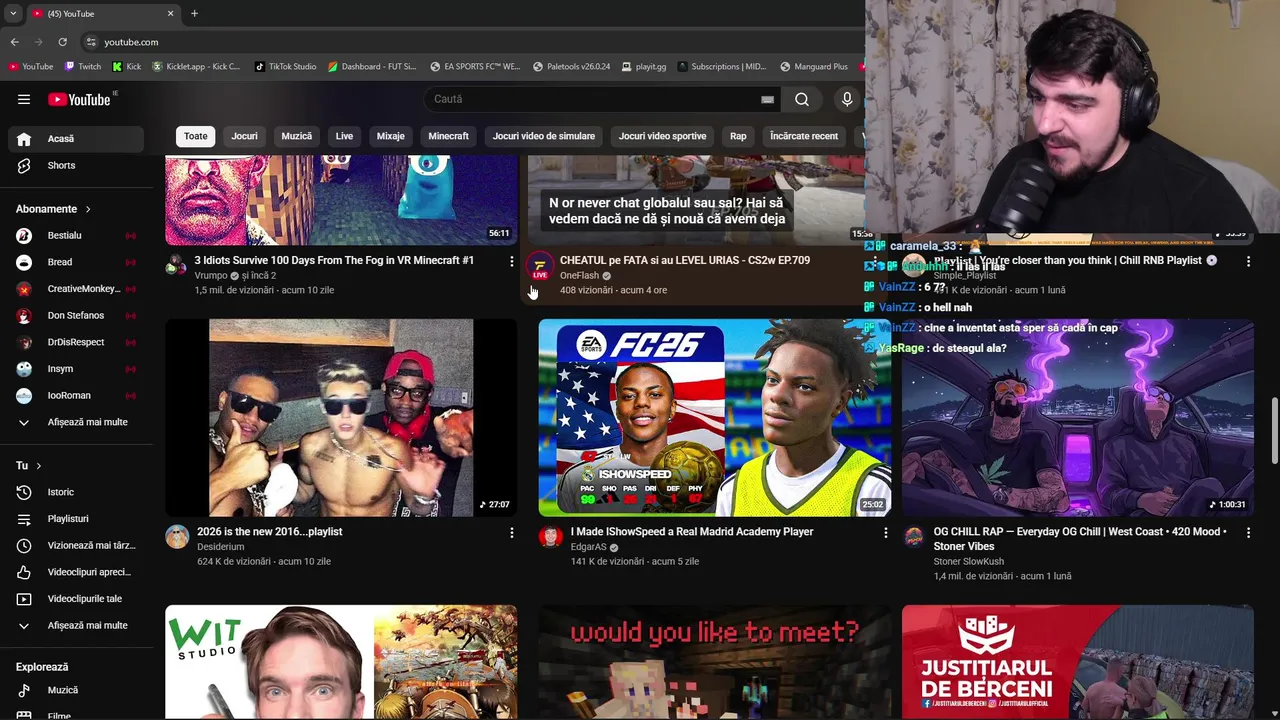Select the Toate filter chip

pyautogui.click(x=196, y=136)
